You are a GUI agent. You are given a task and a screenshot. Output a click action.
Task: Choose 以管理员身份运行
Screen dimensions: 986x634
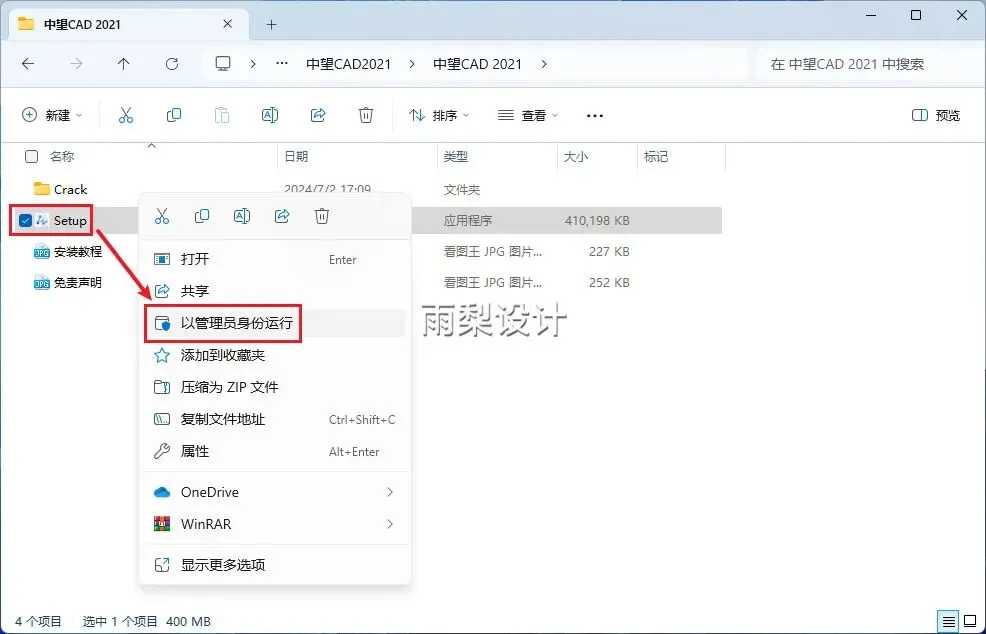275,323
